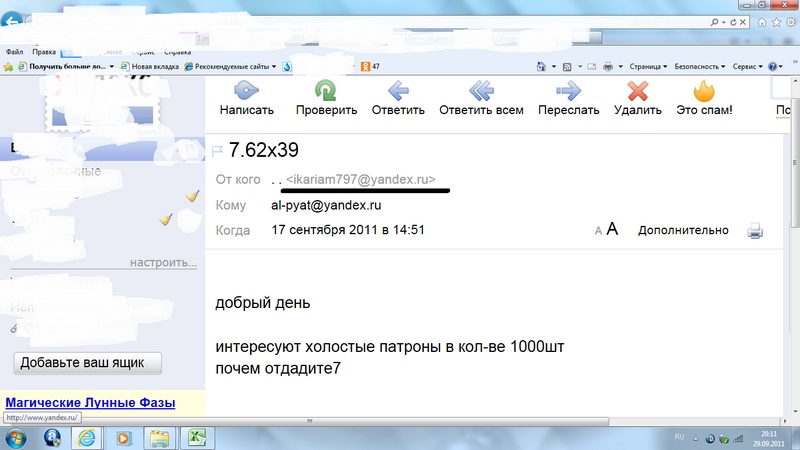Open Excel from the Windows taskbar
The image size is (800, 450).
coord(197,437)
